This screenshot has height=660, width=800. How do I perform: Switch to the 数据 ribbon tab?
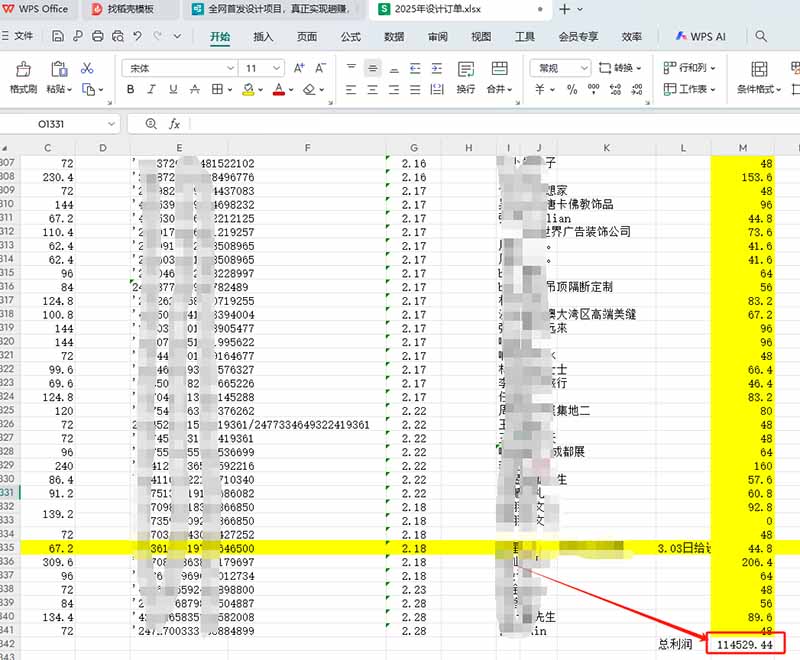pos(393,36)
